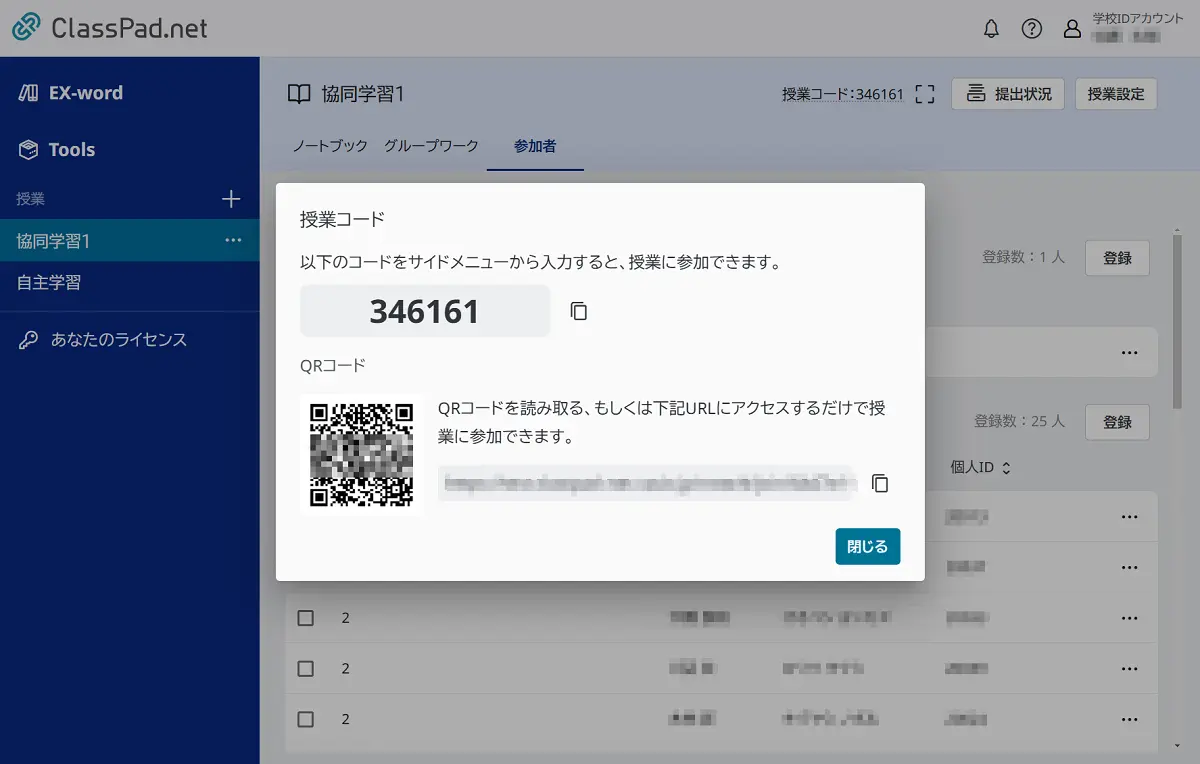Expand the class code using the fullscreen icon
This screenshot has width=1200, height=764.
(925, 93)
